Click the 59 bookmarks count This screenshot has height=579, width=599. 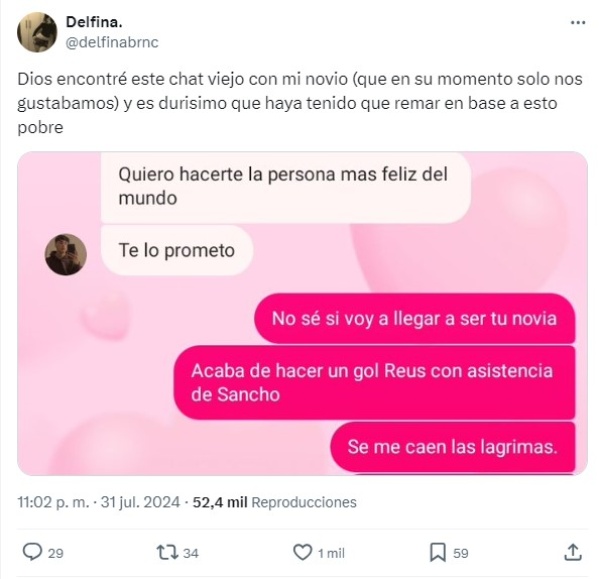coord(461,553)
